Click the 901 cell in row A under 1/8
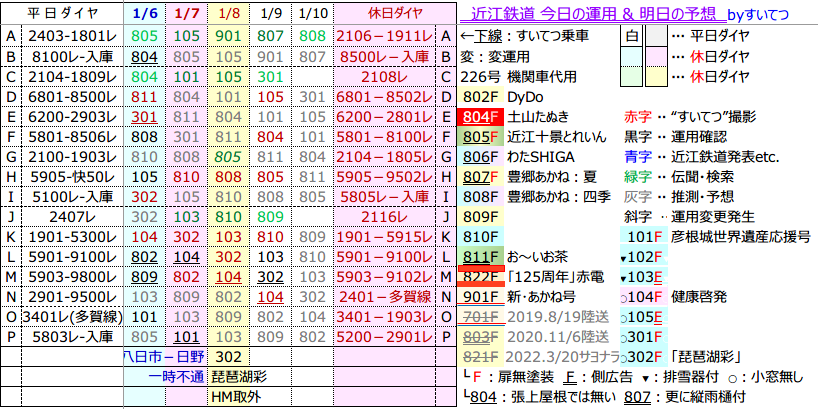Viewport: 818px width, 409px height. click(x=227, y=36)
